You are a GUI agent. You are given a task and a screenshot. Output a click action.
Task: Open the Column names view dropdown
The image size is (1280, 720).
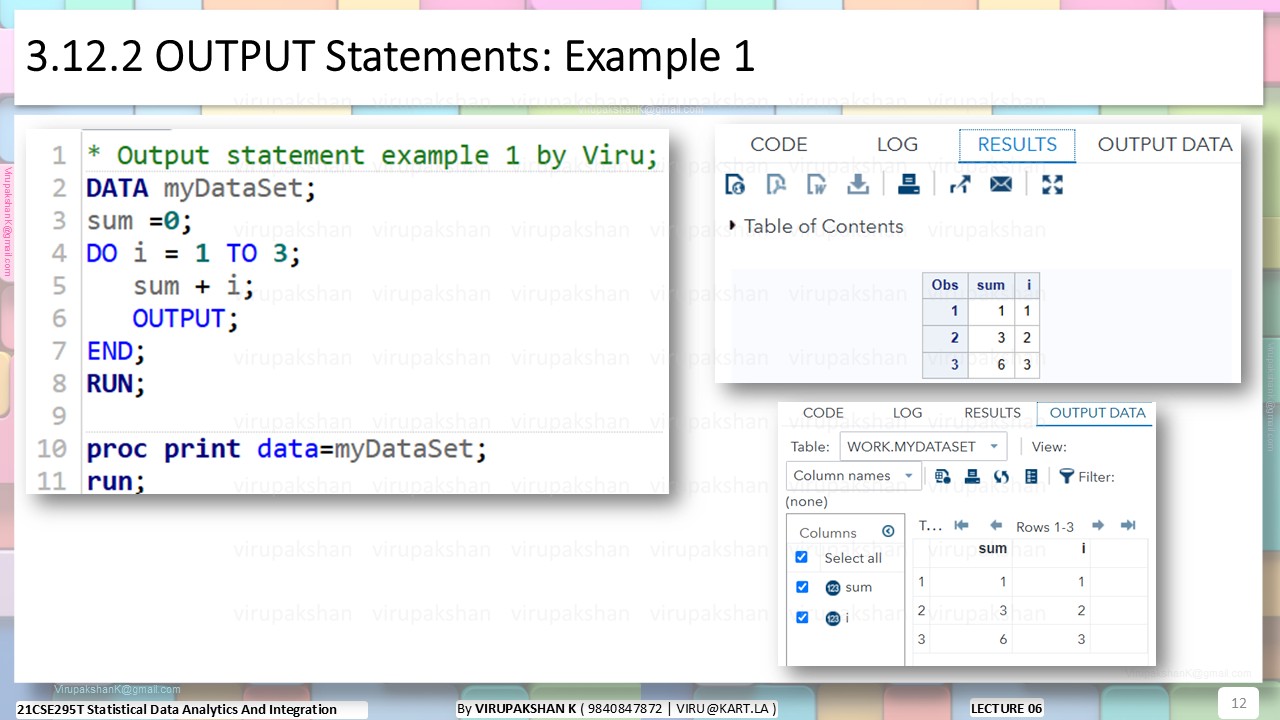(854, 476)
